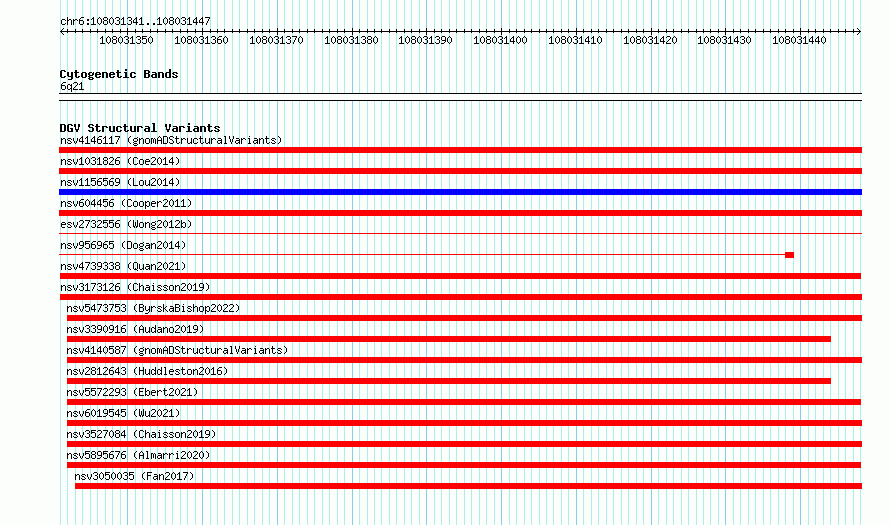
Task: Click the nsv4146117 (gnomADStructuralVariants) label
Action: pos(171,140)
